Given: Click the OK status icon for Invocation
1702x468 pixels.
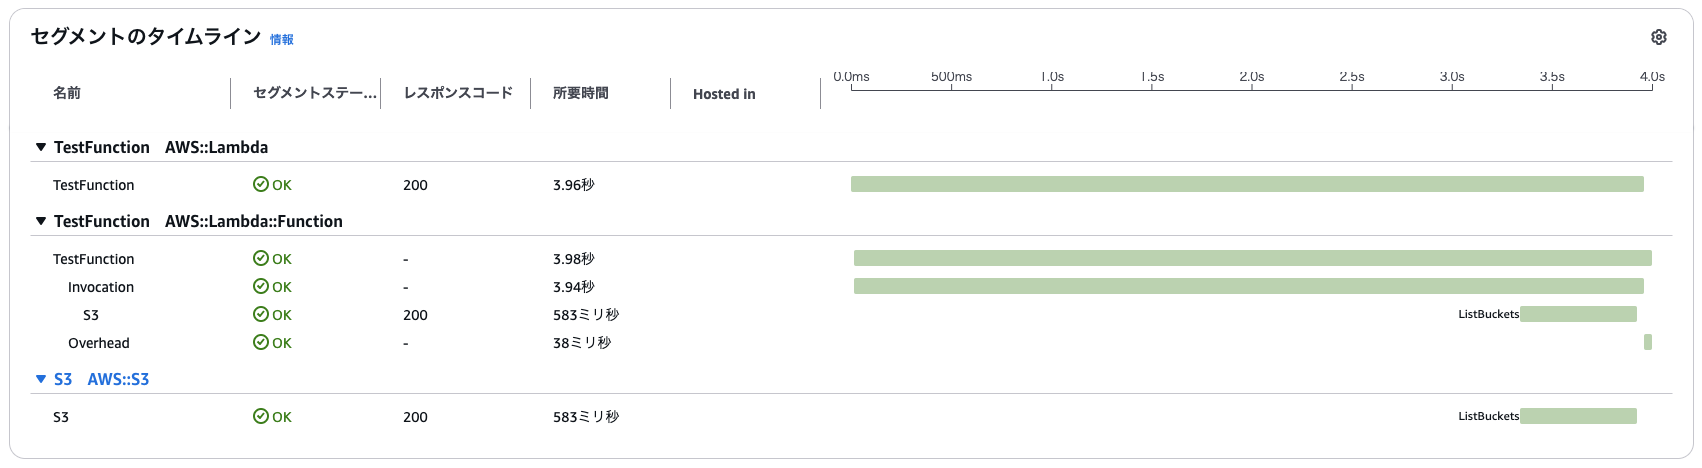Looking at the screenshot, I should pyautogui.click(x=261, y=287).
